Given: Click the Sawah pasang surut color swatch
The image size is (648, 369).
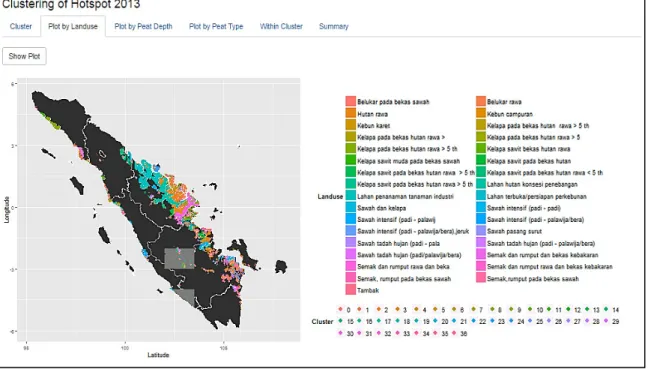Looking at the screenshot, I should click(x=481, y=231).
